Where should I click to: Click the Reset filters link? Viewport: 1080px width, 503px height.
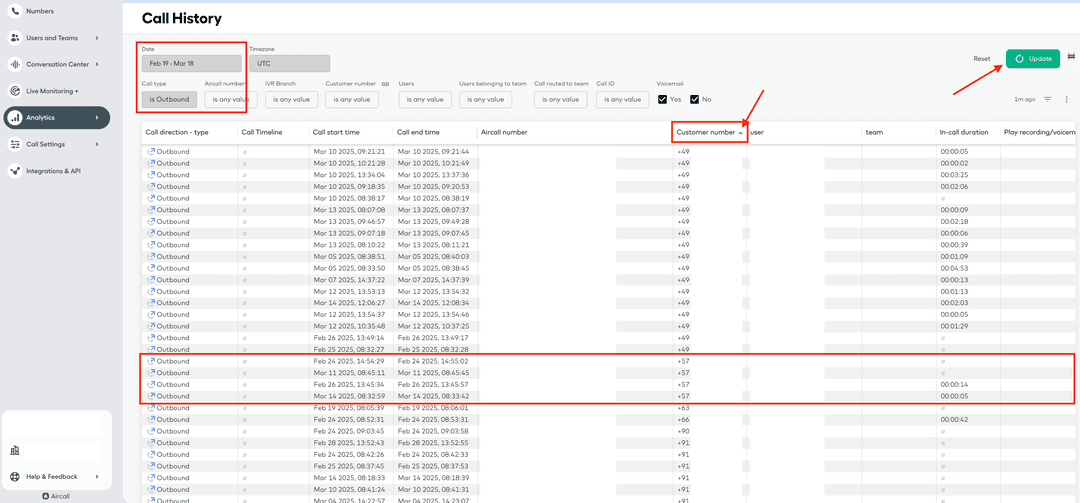coord(982,59)
